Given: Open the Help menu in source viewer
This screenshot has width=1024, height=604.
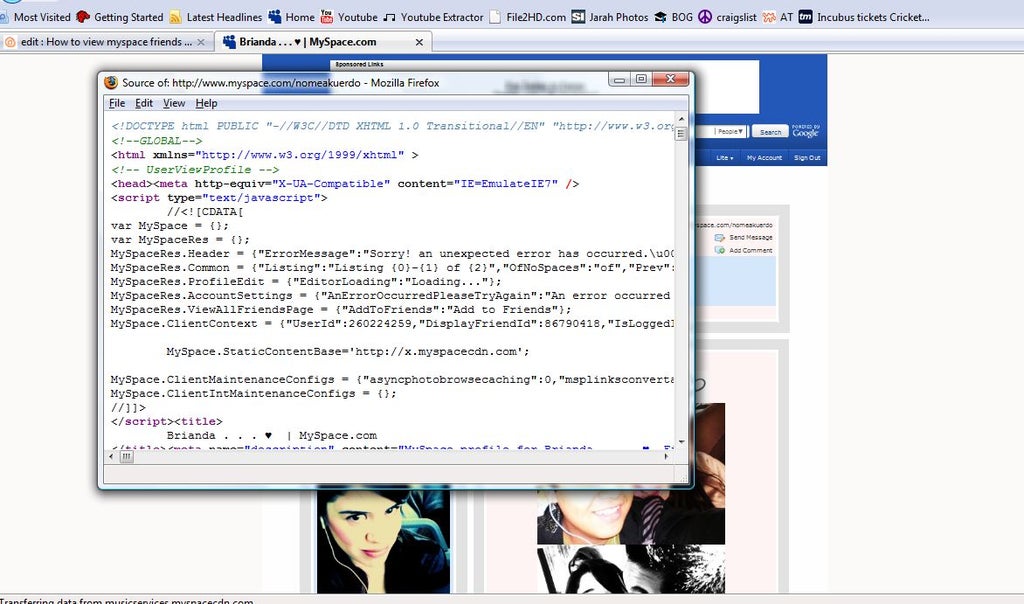Looking at the screenshot, I should pyautogui.click(x=206, y=103).
